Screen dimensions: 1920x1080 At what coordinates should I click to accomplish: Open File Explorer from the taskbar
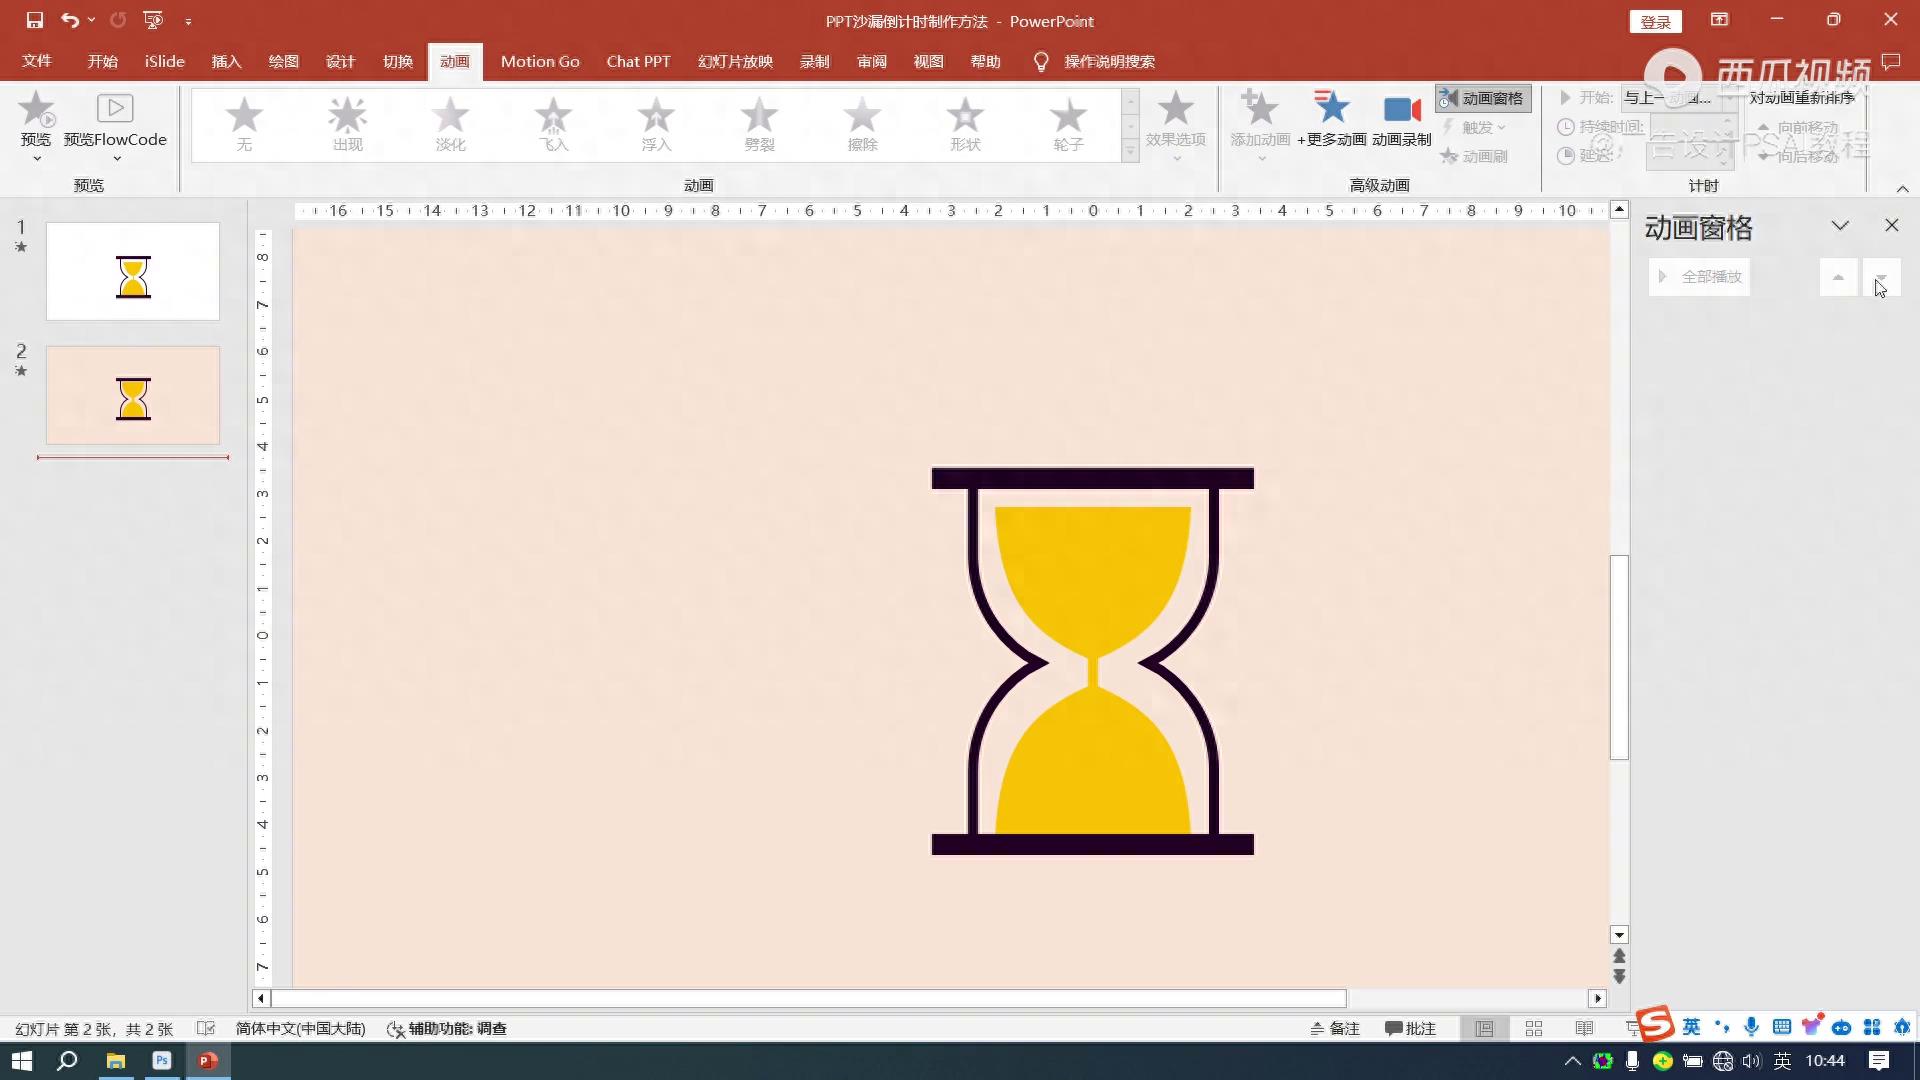116,1061
